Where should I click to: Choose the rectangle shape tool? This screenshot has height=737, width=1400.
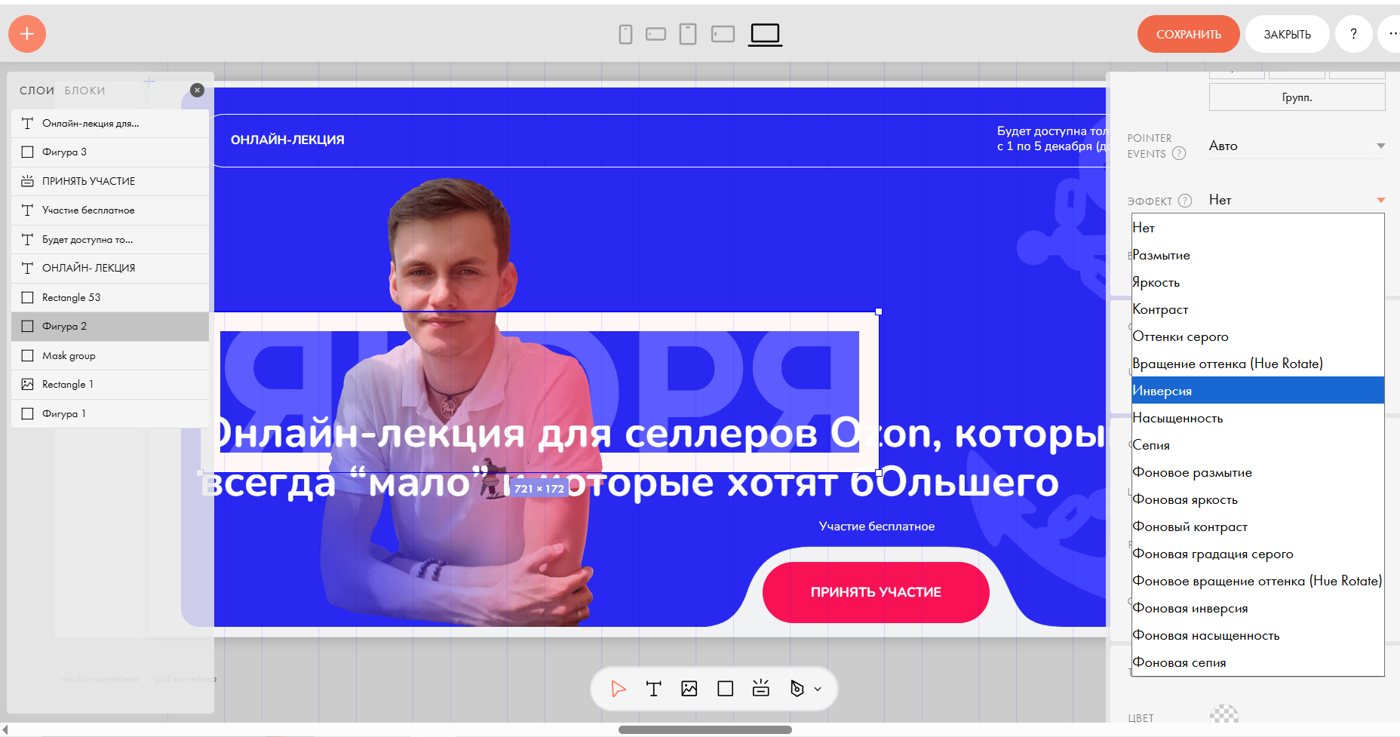725,689
